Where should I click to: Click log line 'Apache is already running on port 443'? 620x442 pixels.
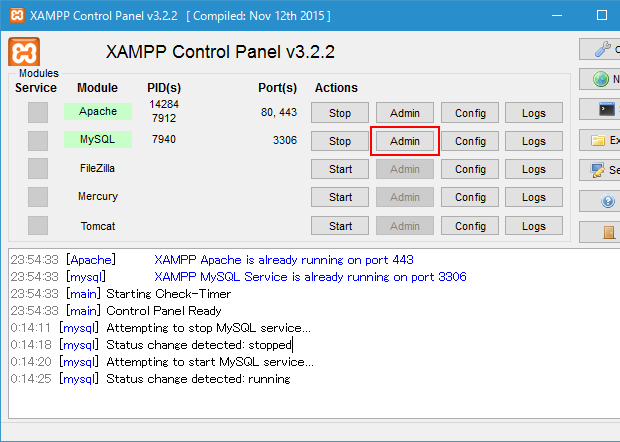(284, 260)
